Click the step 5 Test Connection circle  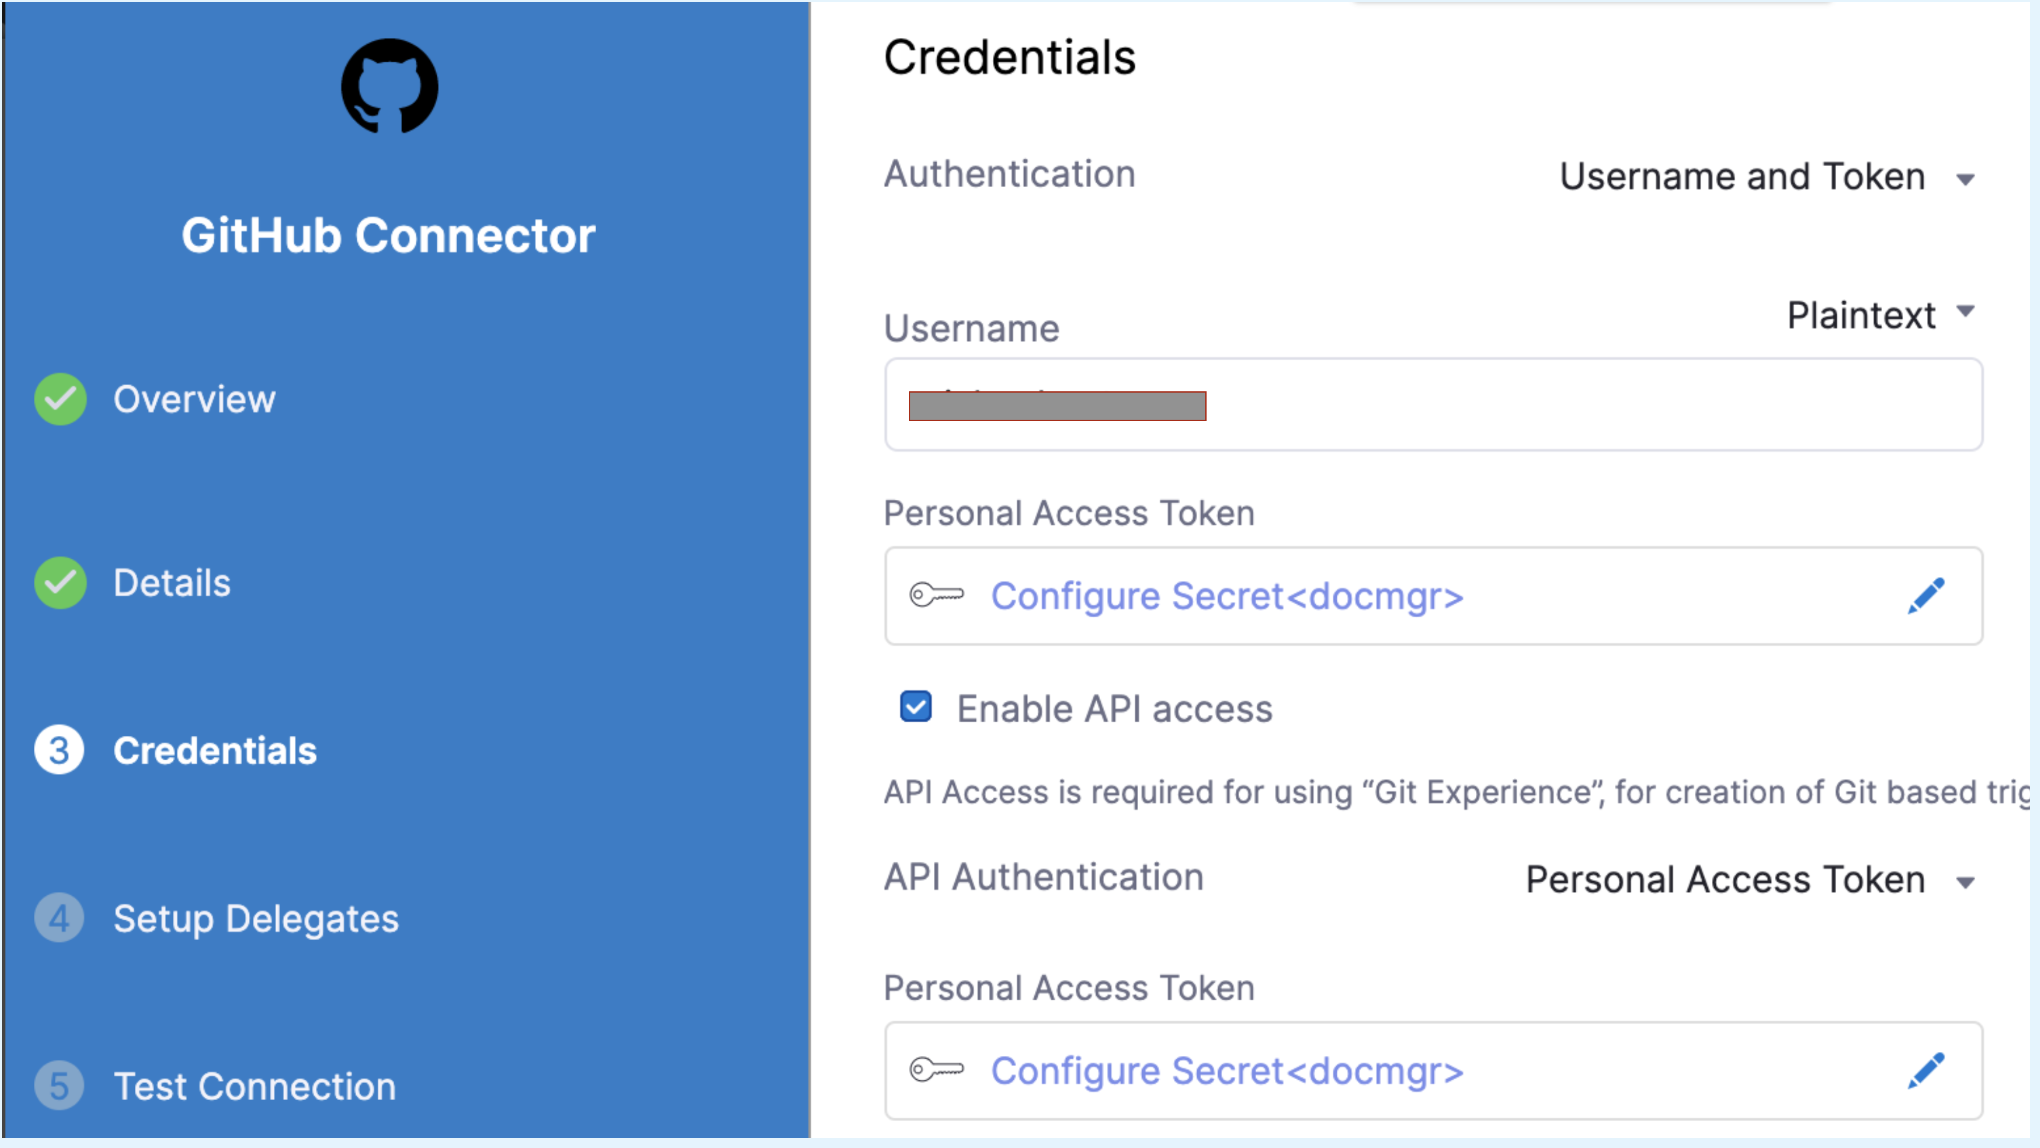[59, 1085]
